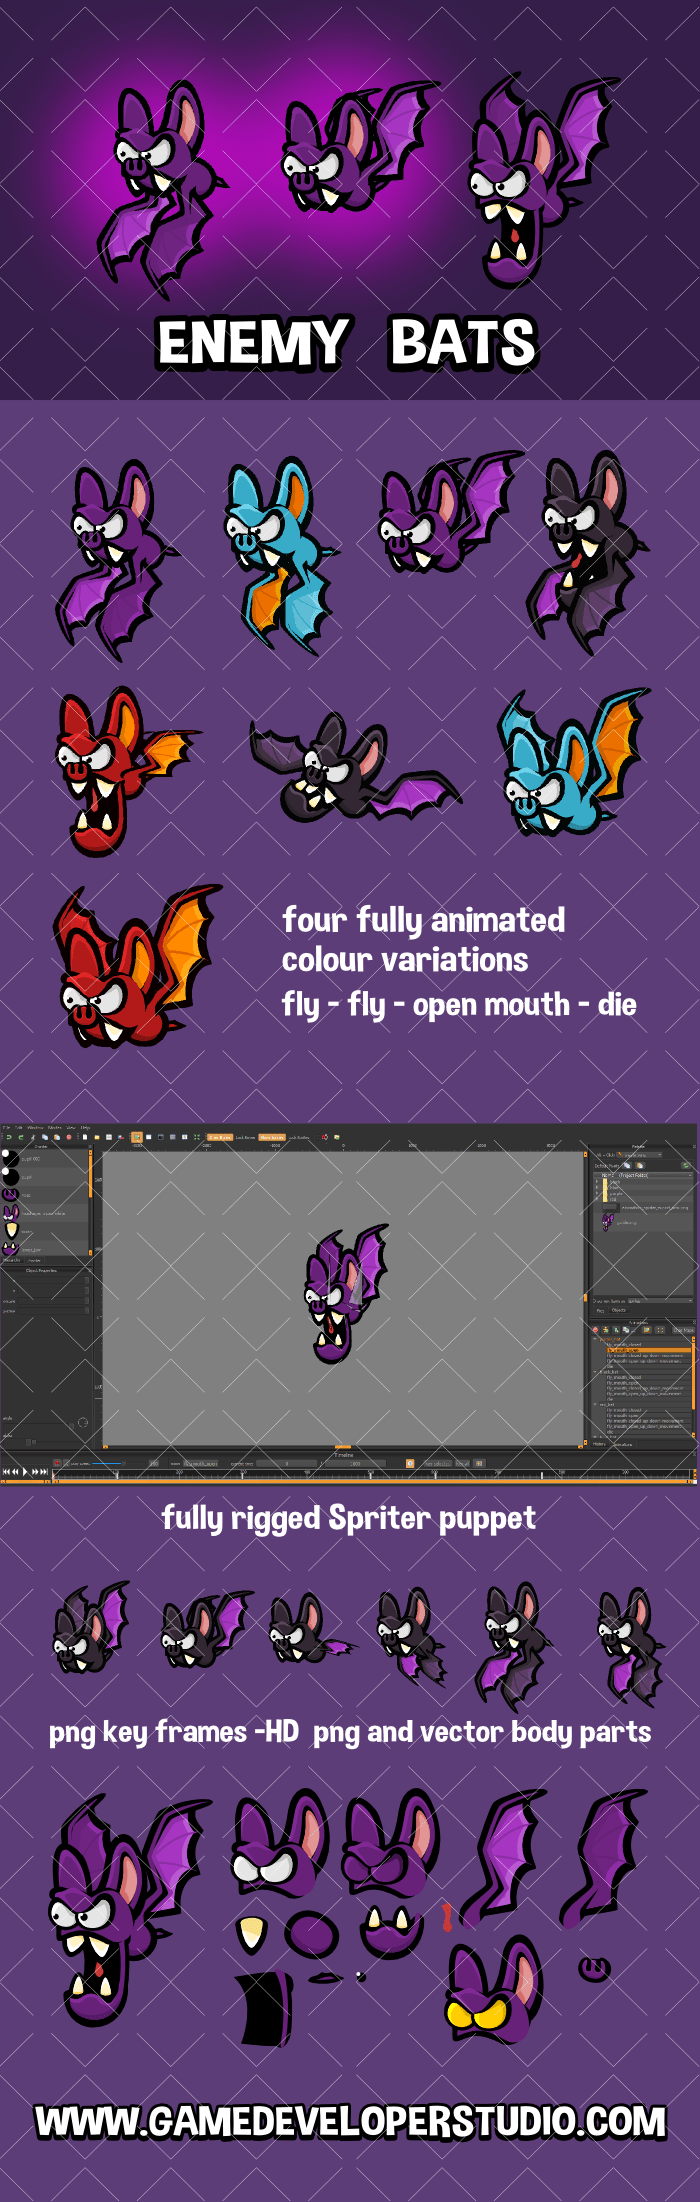700x2202 pixels.
Task: Click the open folder toolbar icon
Action: point(97,1137)
